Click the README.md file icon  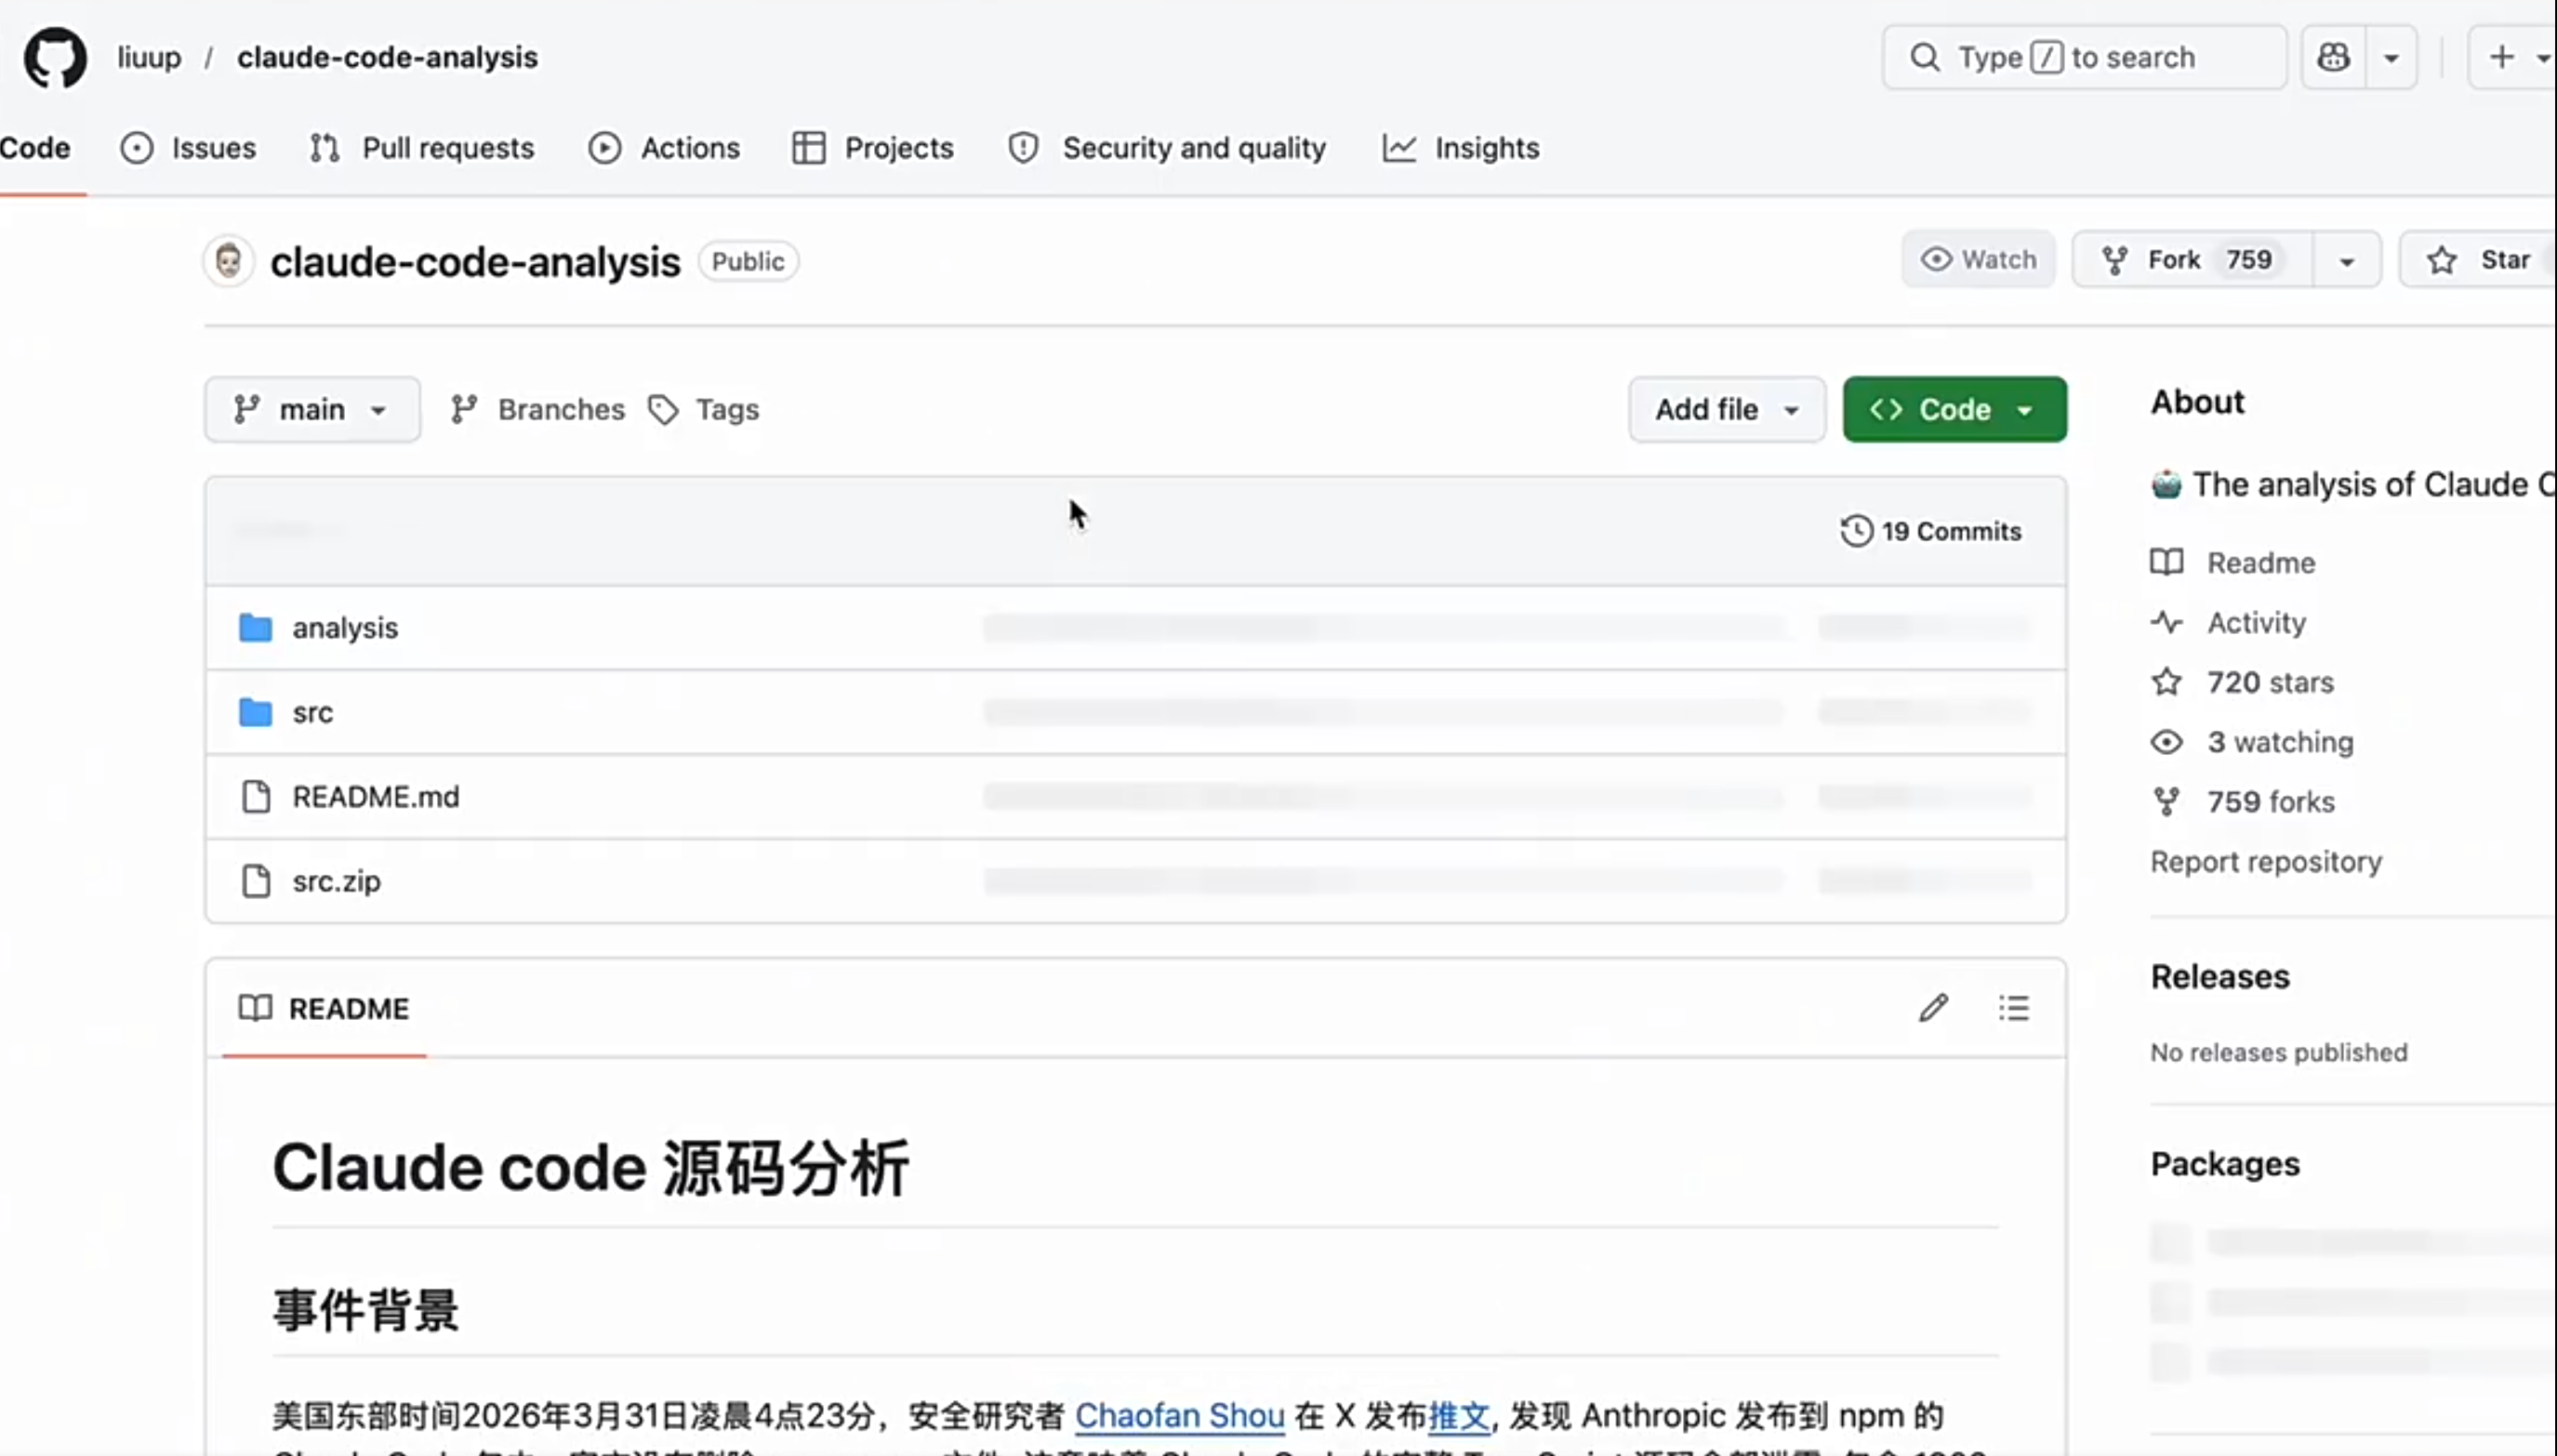[x=256, y=797]
